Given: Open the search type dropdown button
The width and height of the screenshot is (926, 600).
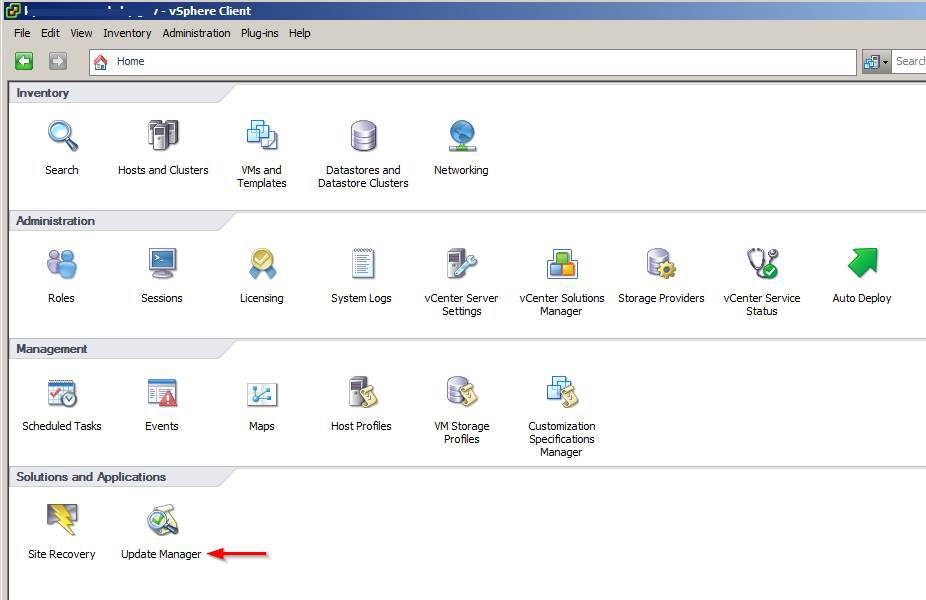Looking at the screenshot, I should [x=876, y=61].
